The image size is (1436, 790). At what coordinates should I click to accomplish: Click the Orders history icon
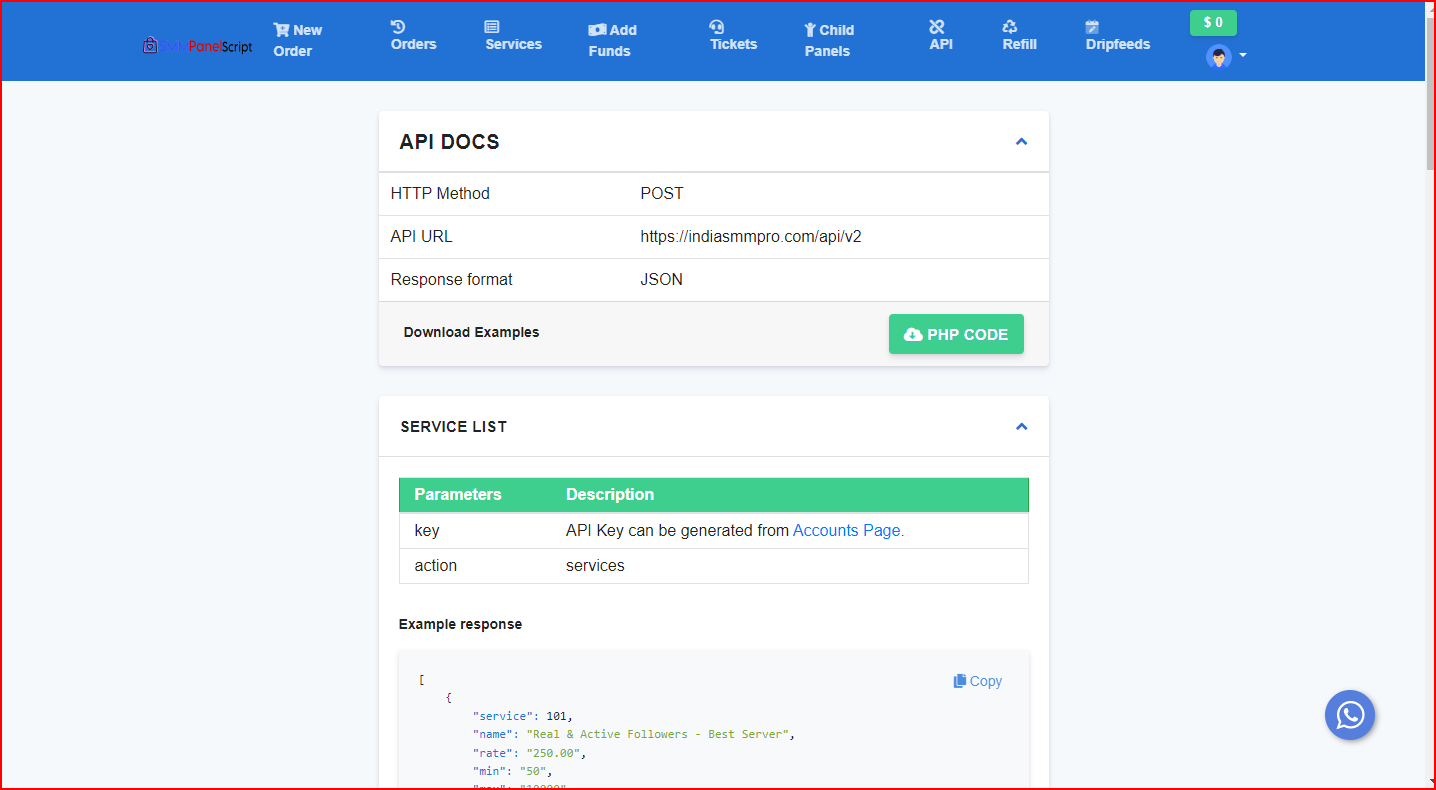[x=398, y=27]
